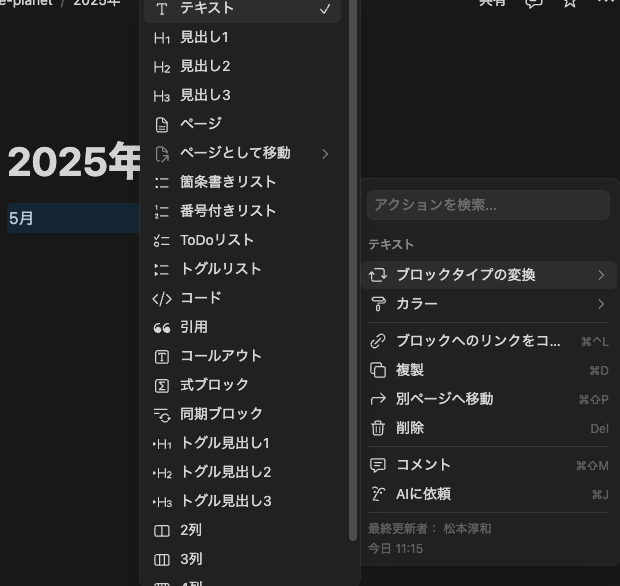Image resolution: width=620 pixels, height=586 pixels.
Task: Click AIに依頼 action
Action: pyautogui.click(x=423, y=494)
